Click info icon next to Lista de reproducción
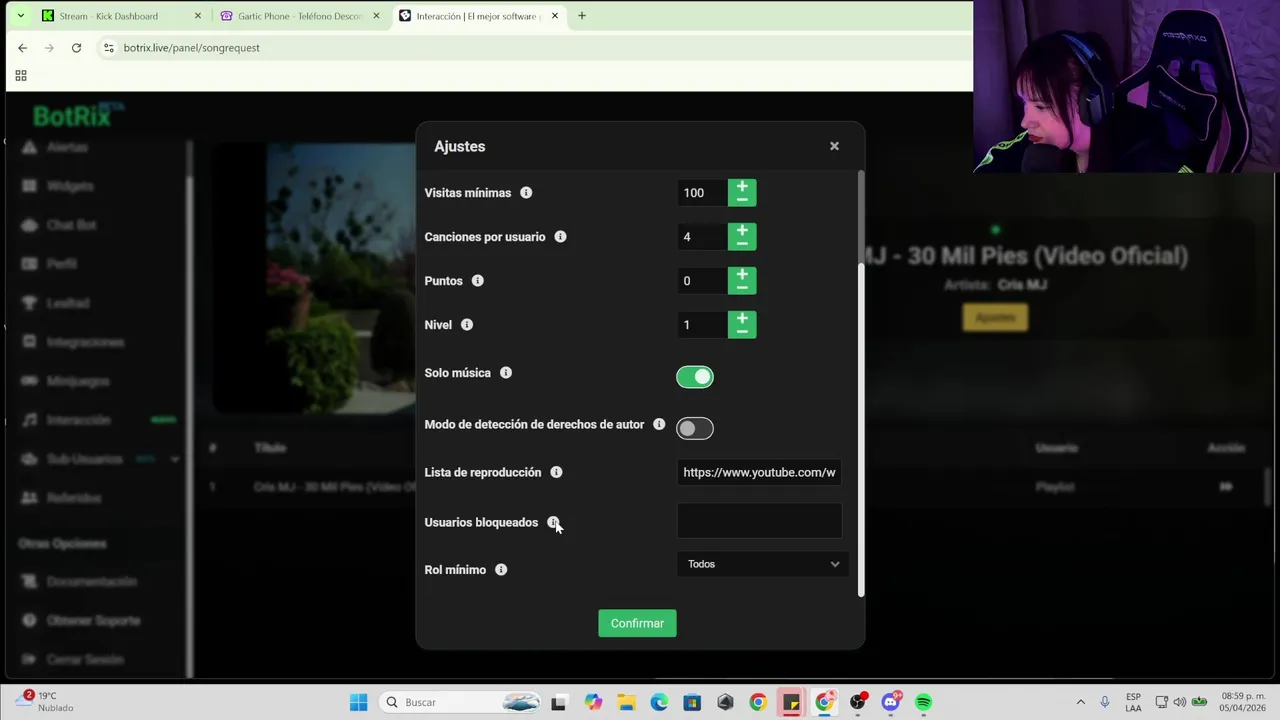This screenshot has height=720, width=1280. pos(556,473)
